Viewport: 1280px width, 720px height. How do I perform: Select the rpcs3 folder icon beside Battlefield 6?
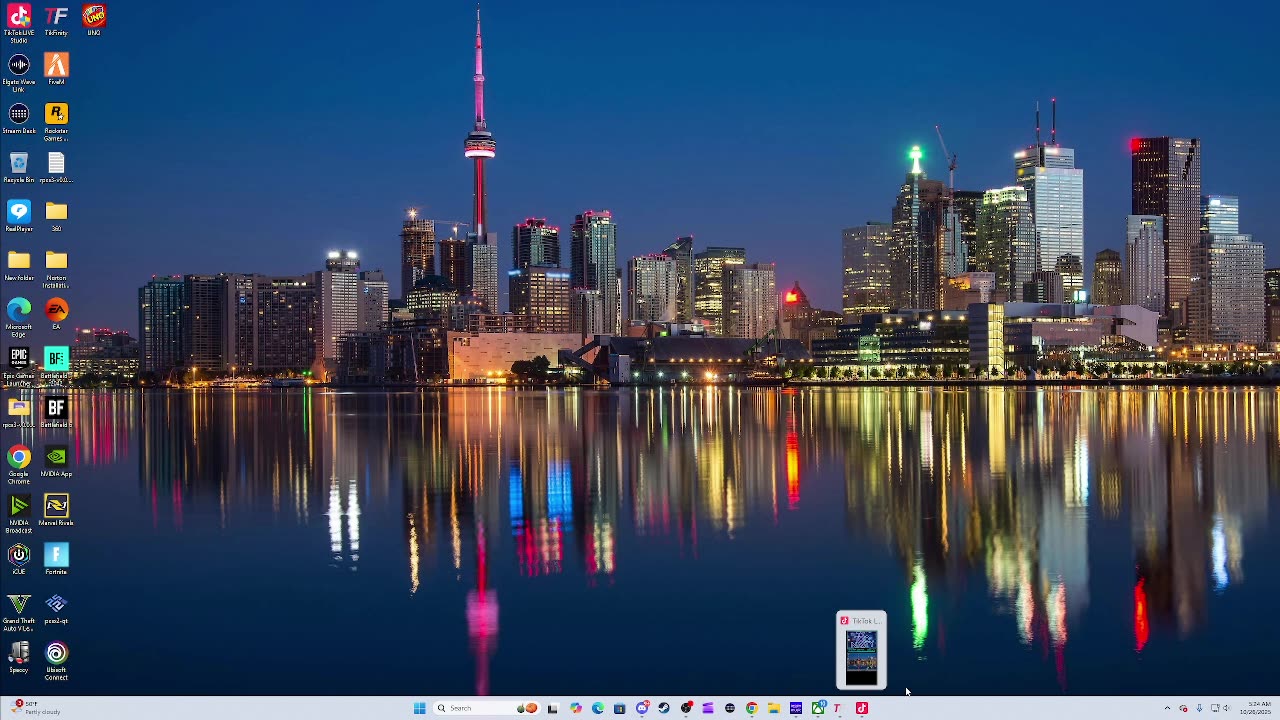19,412
